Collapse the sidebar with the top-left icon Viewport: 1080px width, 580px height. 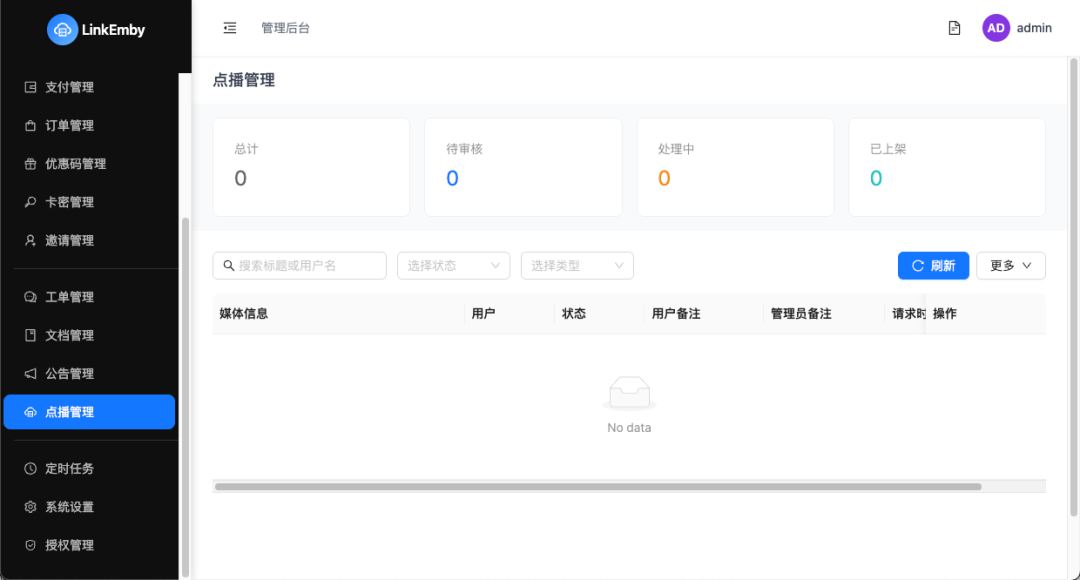(x=229, y=28)
